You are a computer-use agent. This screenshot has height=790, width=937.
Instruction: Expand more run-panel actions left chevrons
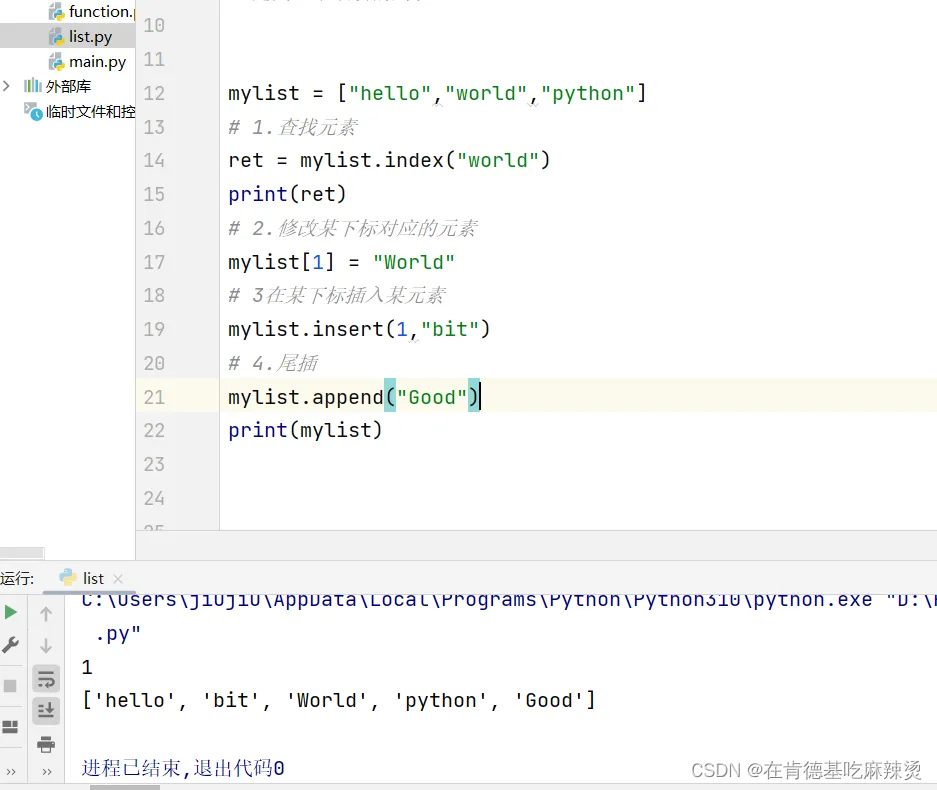pyautogui.click(x=11, y=771)
